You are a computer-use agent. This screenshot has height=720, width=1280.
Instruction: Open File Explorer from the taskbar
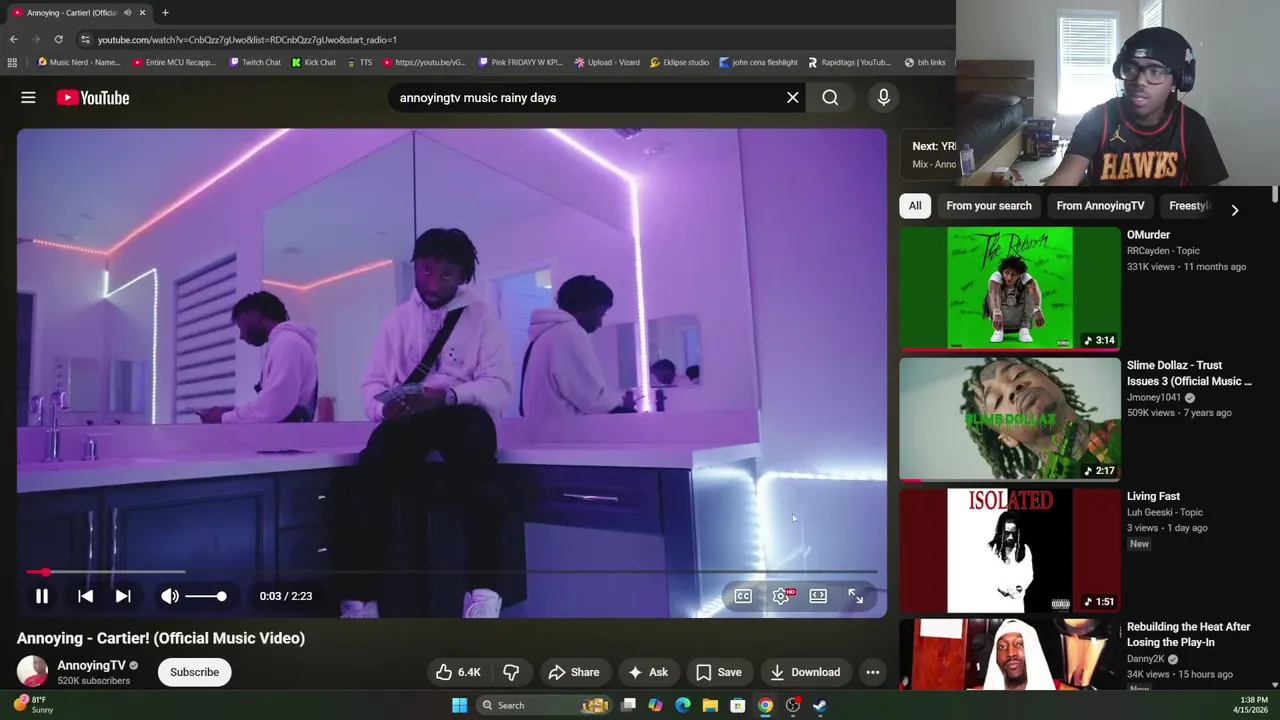coord(710,705)
